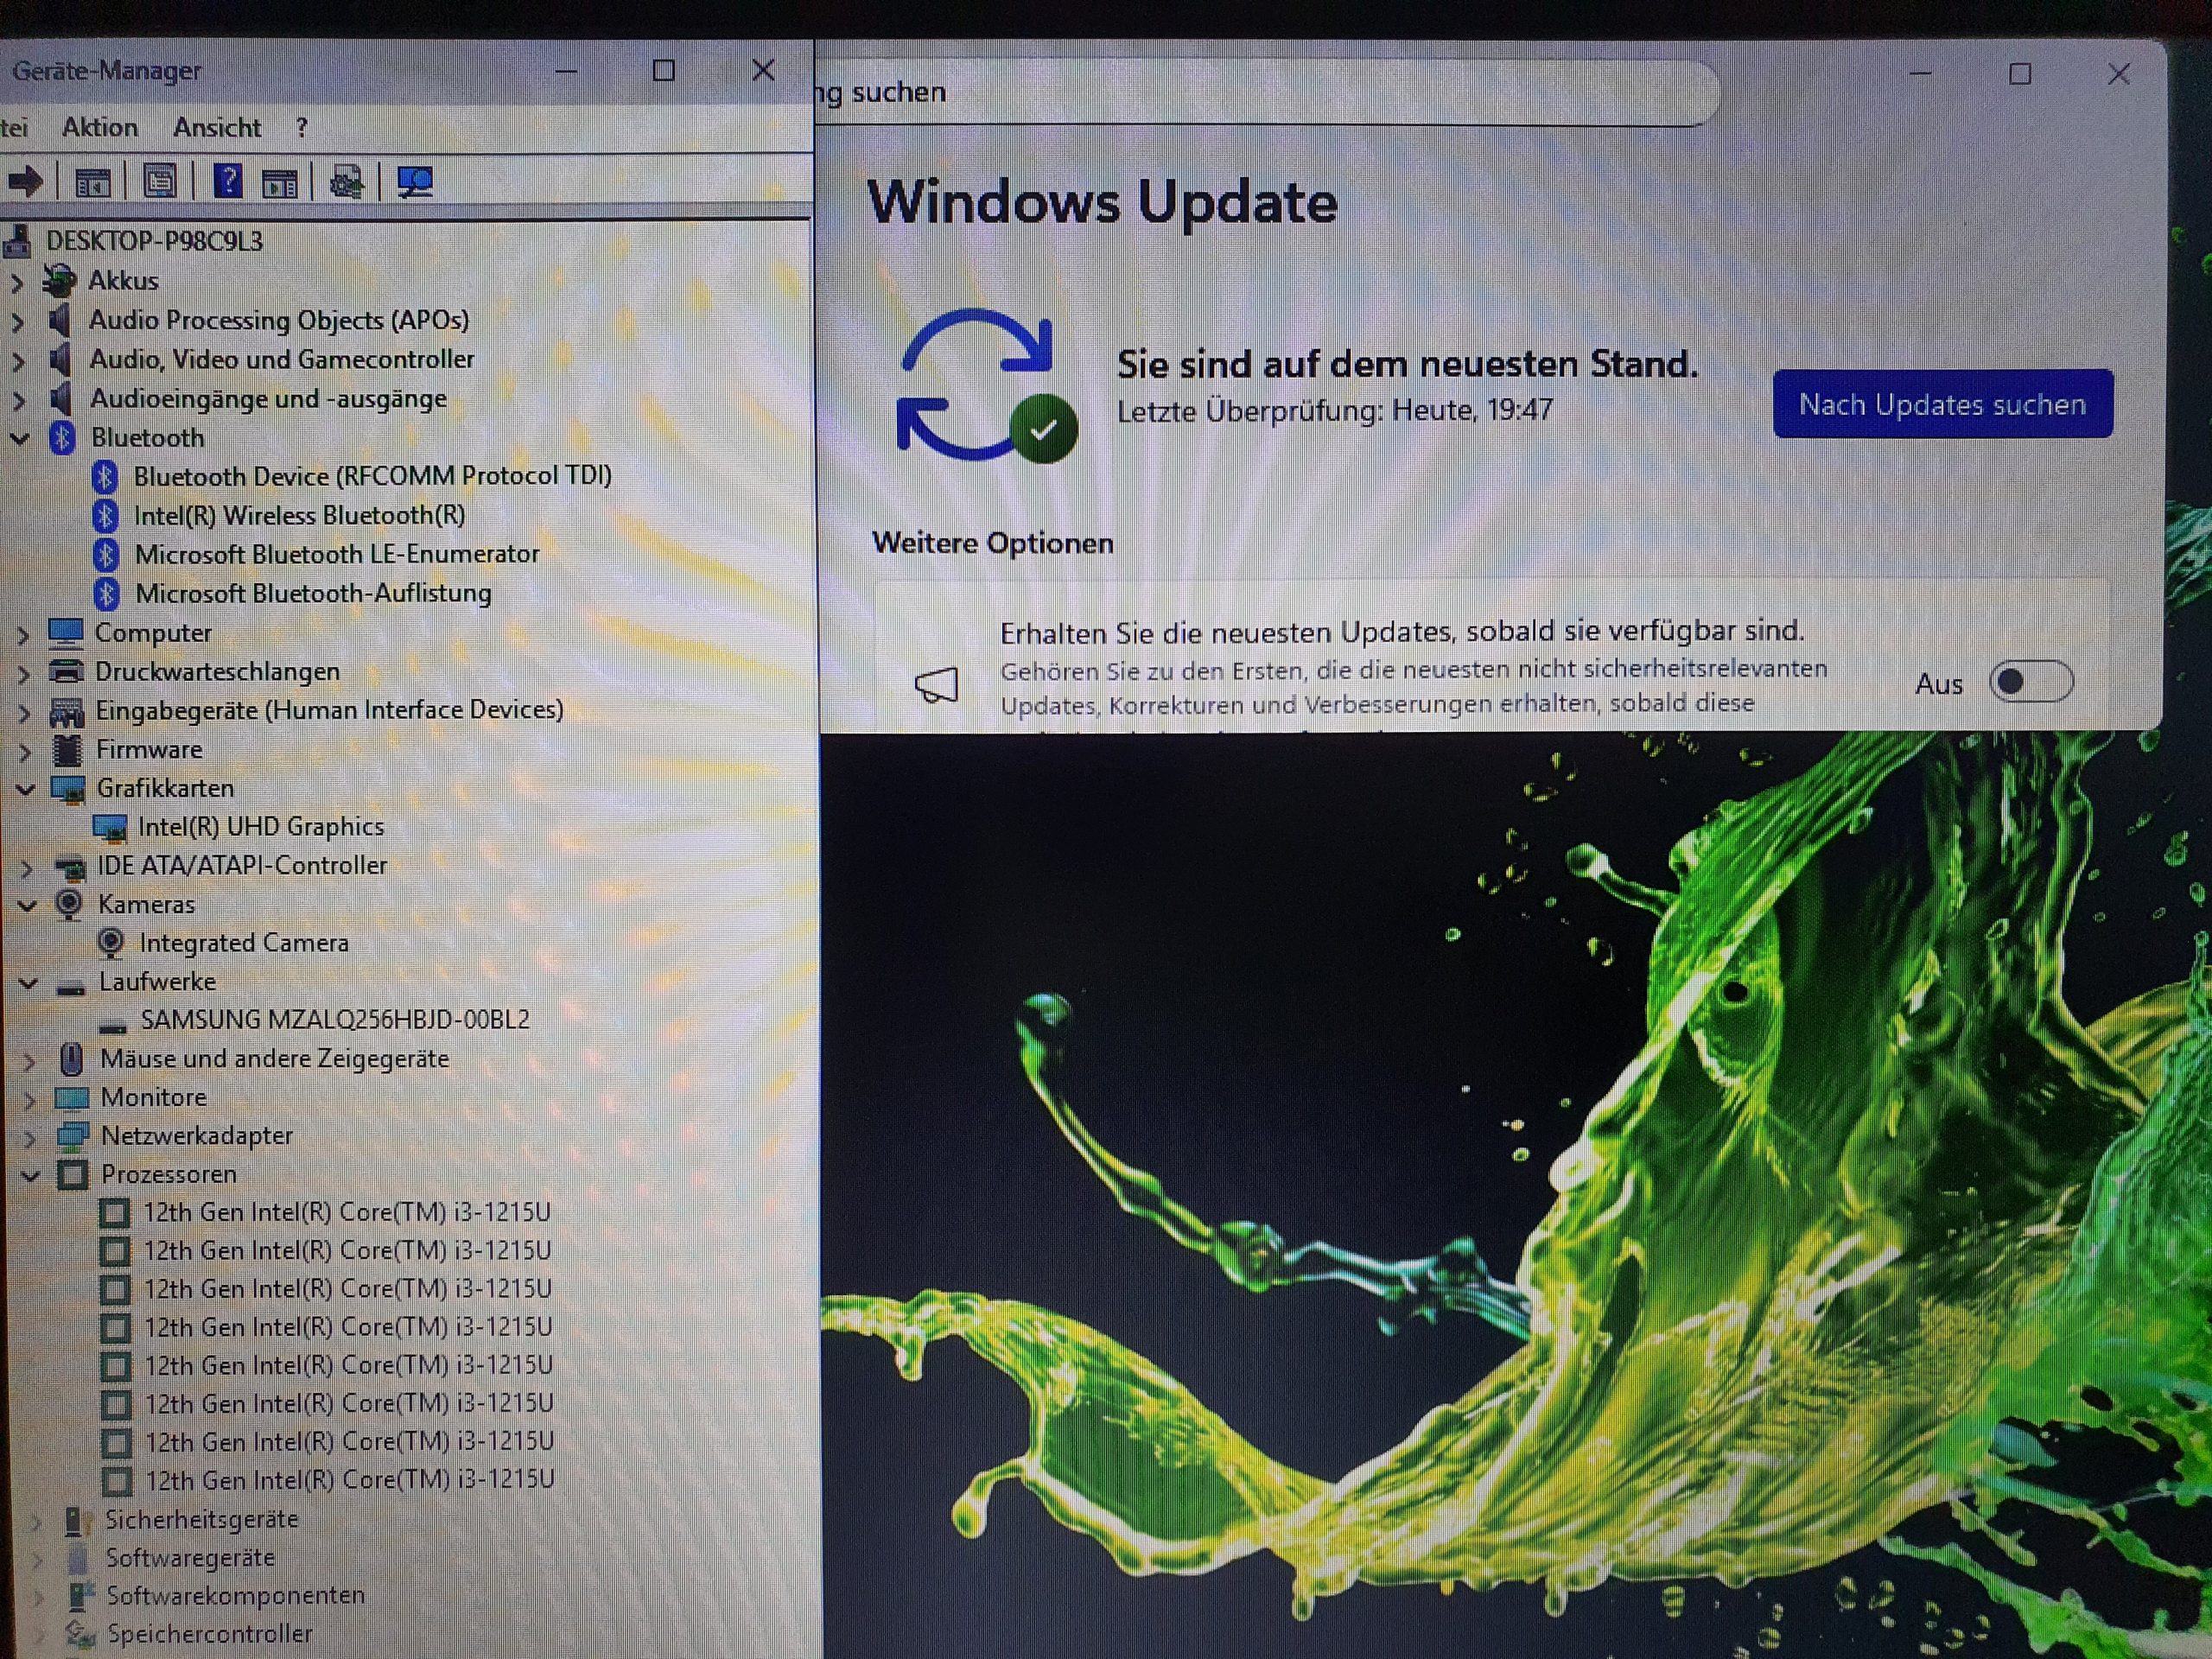Open the question mark Help menu
The width and height of the screenshot is (2212, 1659).
[302, 128]
